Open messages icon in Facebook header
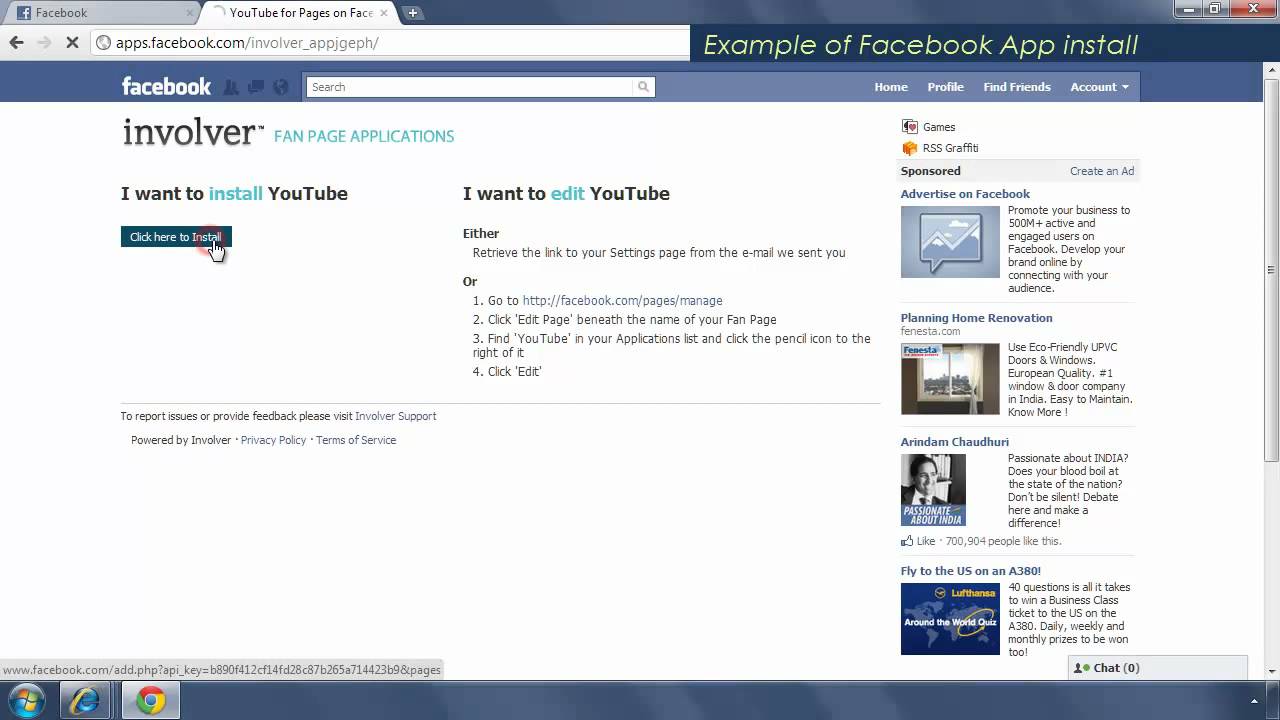 256,87
